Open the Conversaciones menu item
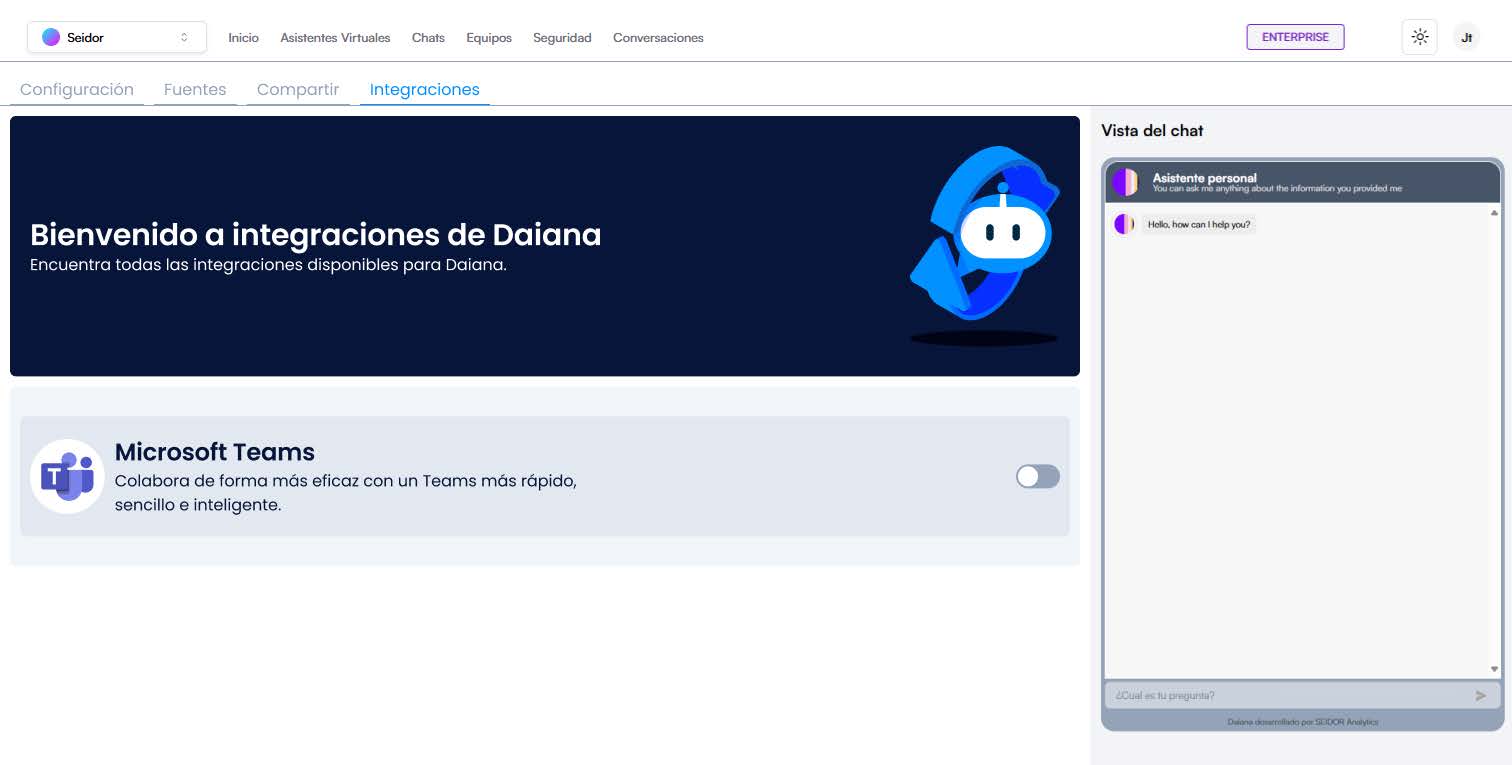Screen dimensions: 1512x765 [x=658, y=38]
